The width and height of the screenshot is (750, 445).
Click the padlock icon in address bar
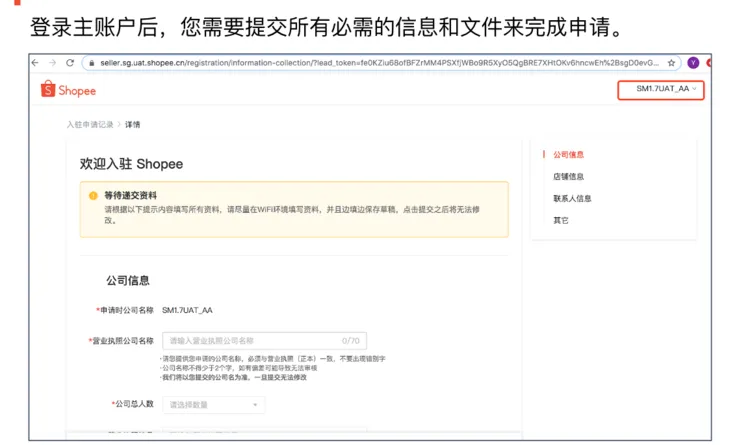92,63
